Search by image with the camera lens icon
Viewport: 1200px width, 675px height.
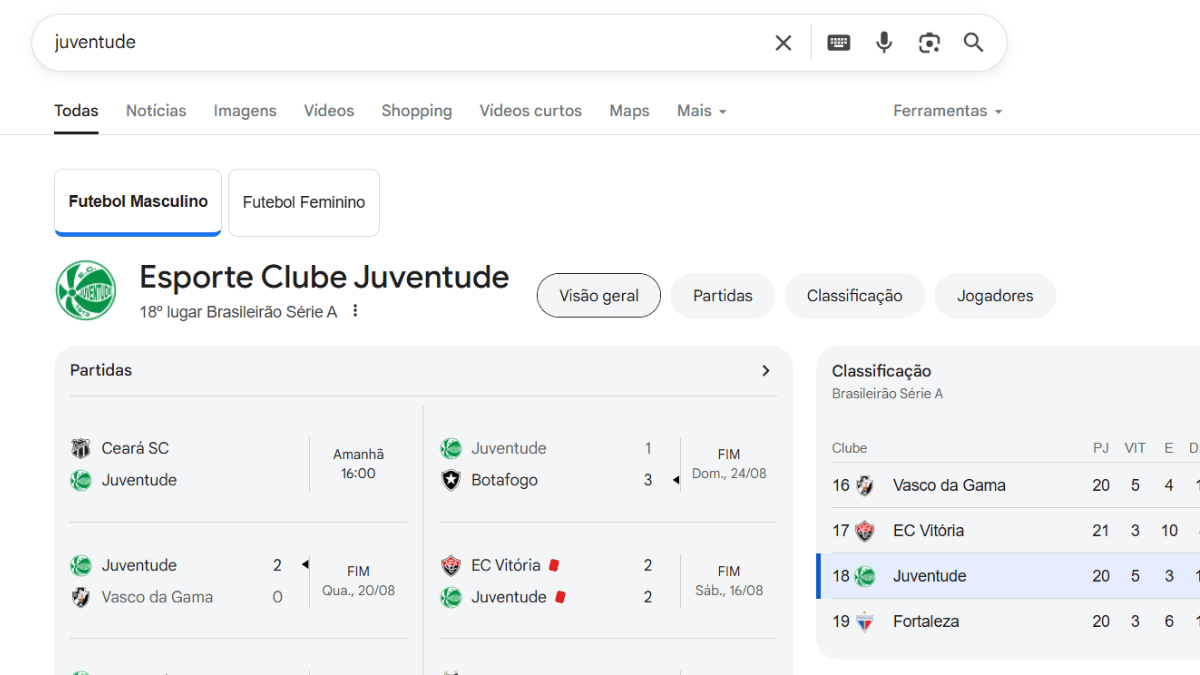pos(929,42)
